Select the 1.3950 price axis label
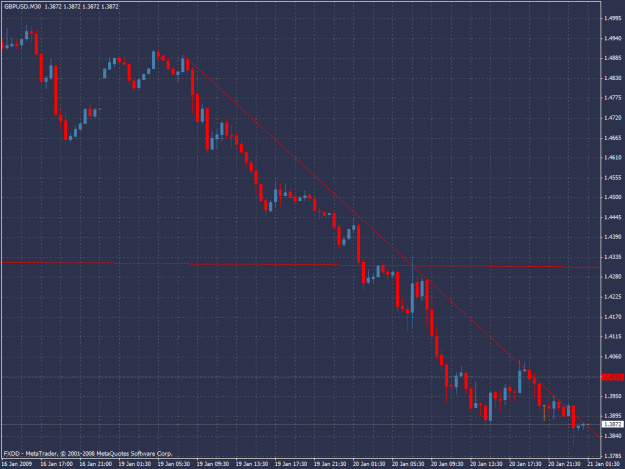 613,396
